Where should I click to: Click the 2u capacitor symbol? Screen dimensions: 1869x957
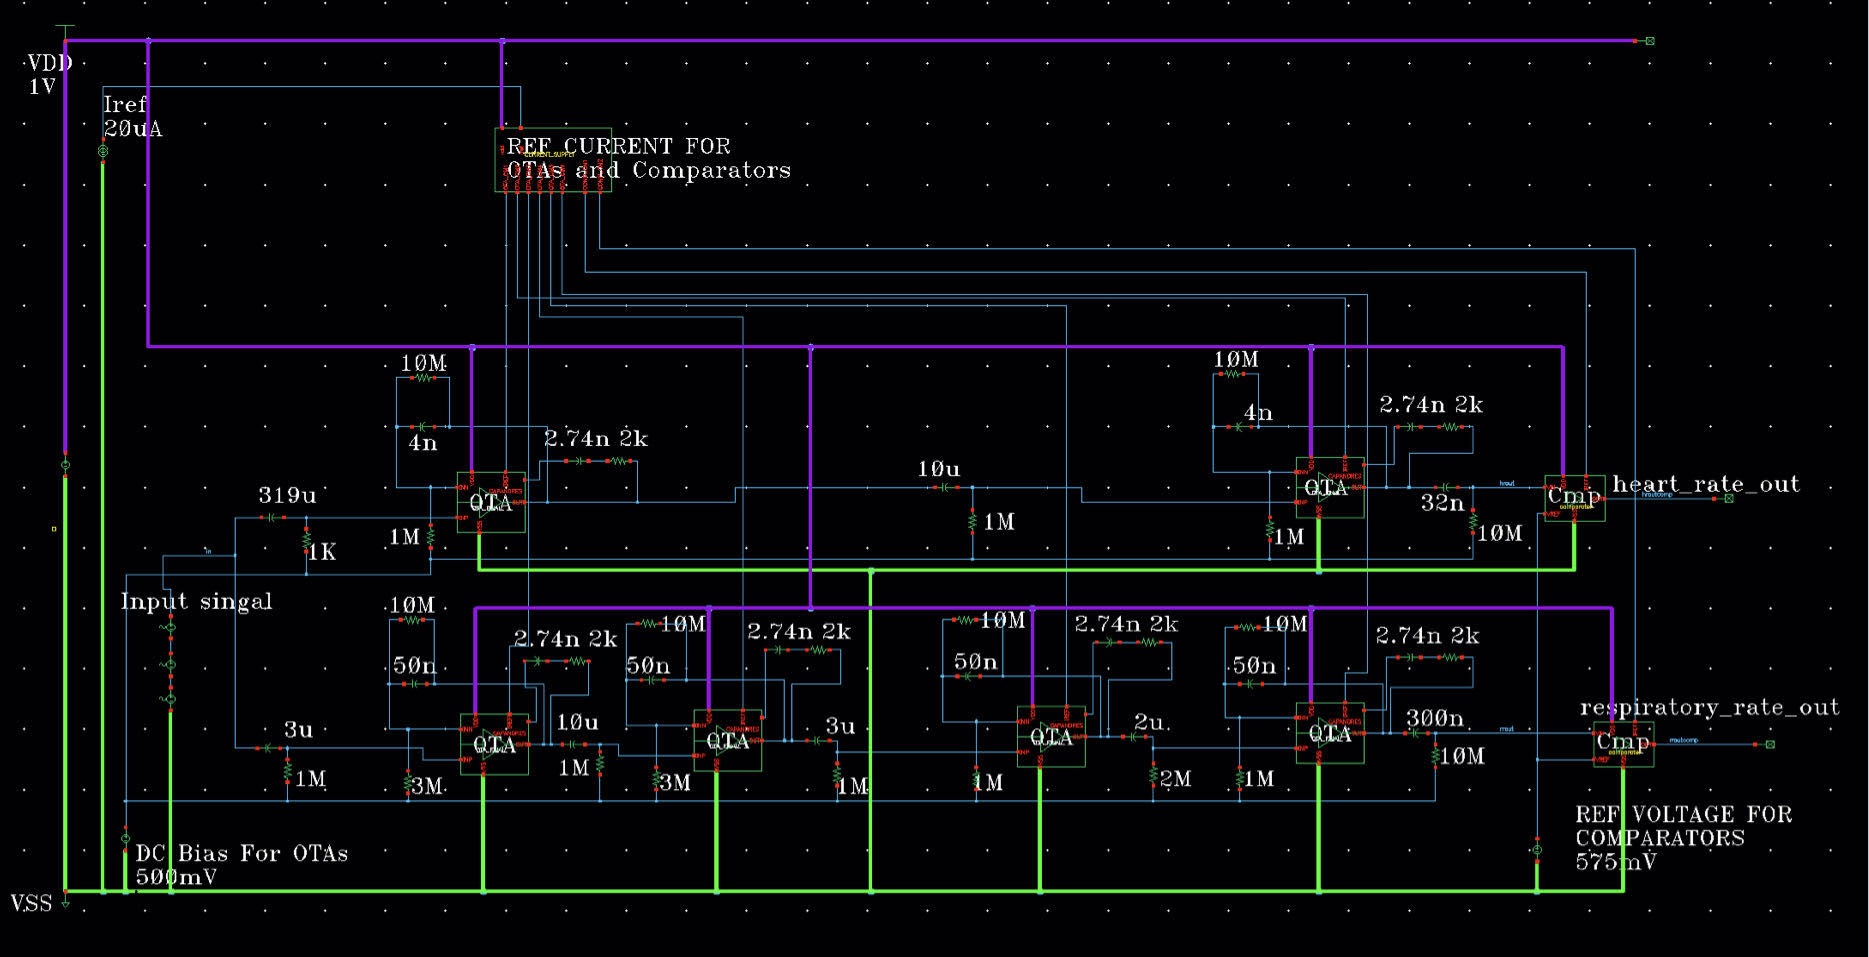pyautogui.click(x=1135, y=737)
